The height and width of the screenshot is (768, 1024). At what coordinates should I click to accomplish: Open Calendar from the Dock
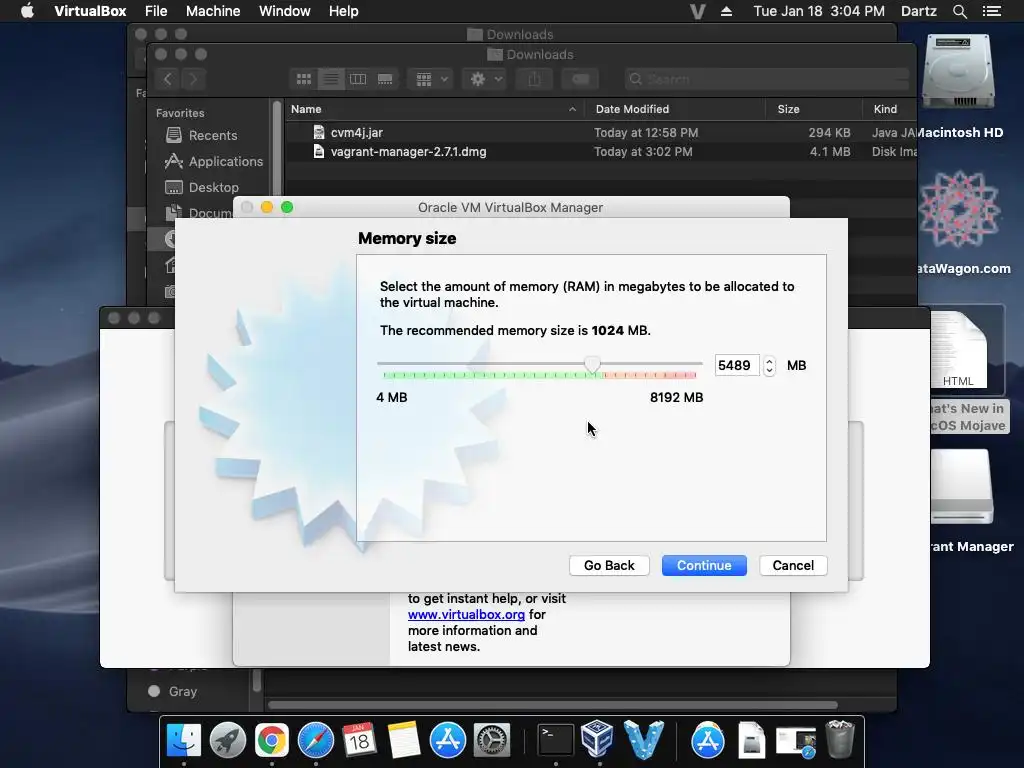click(359, 741)
